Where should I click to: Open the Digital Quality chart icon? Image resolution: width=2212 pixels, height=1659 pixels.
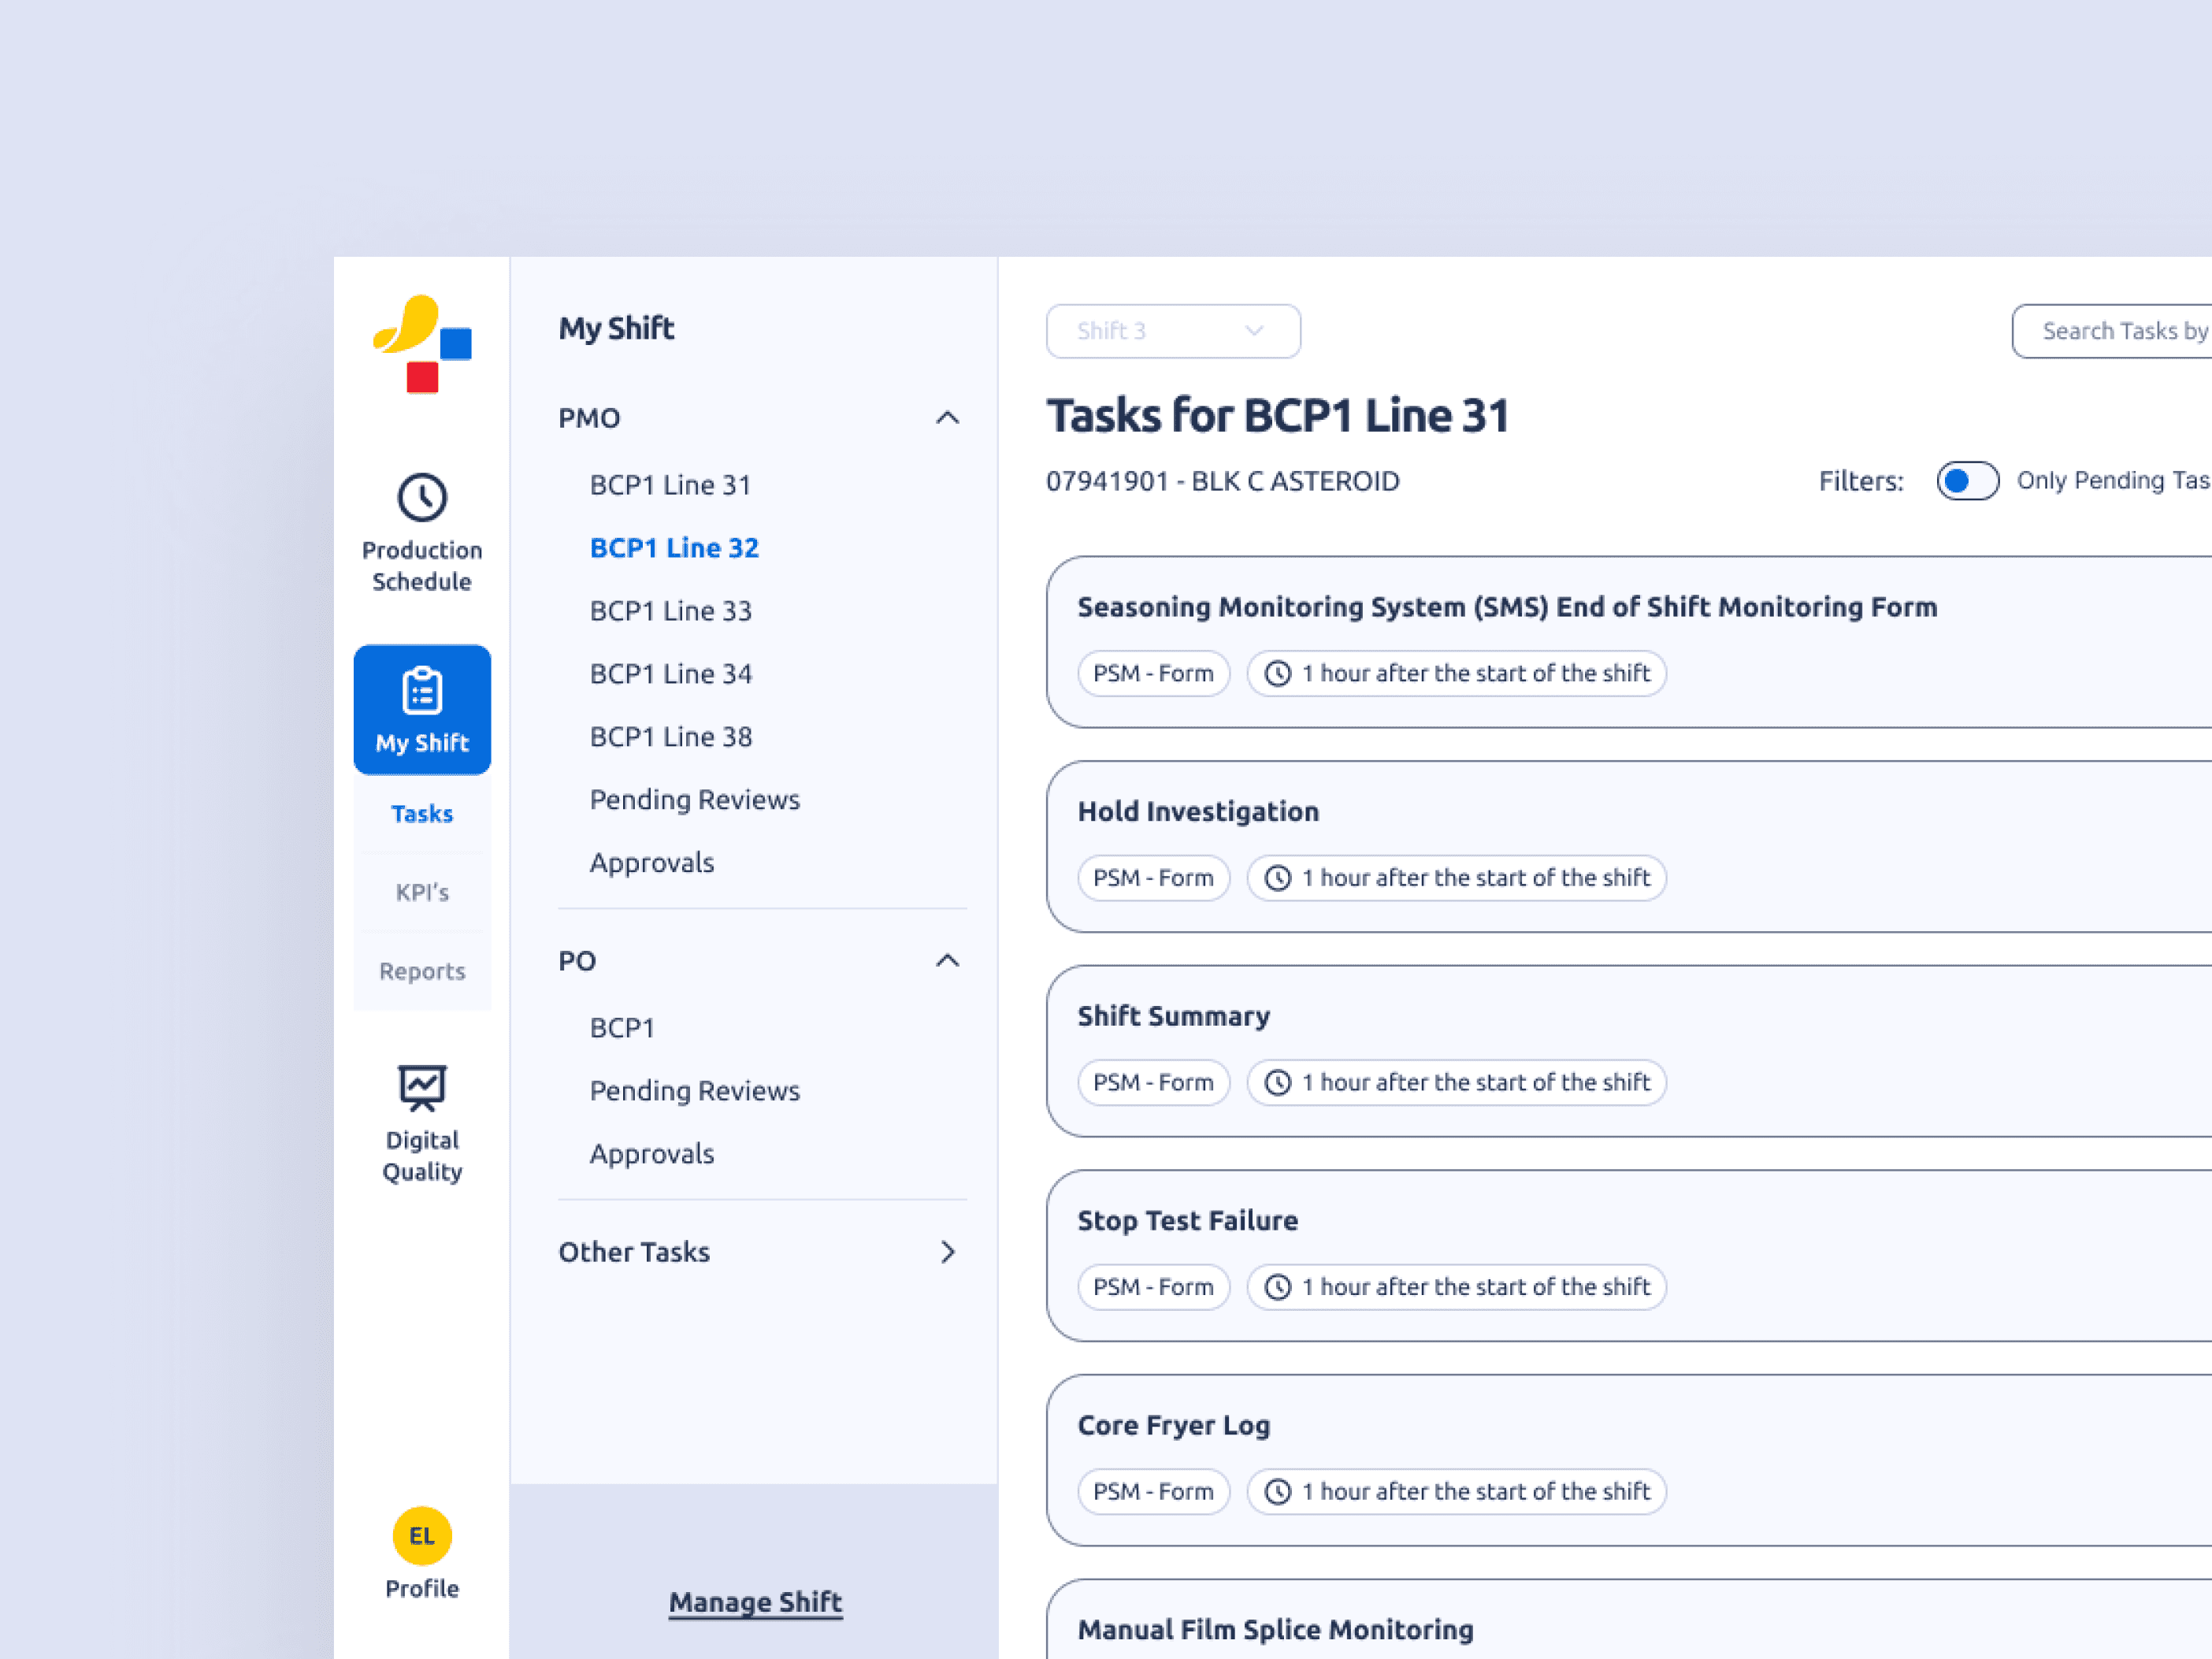point(421,1087)
